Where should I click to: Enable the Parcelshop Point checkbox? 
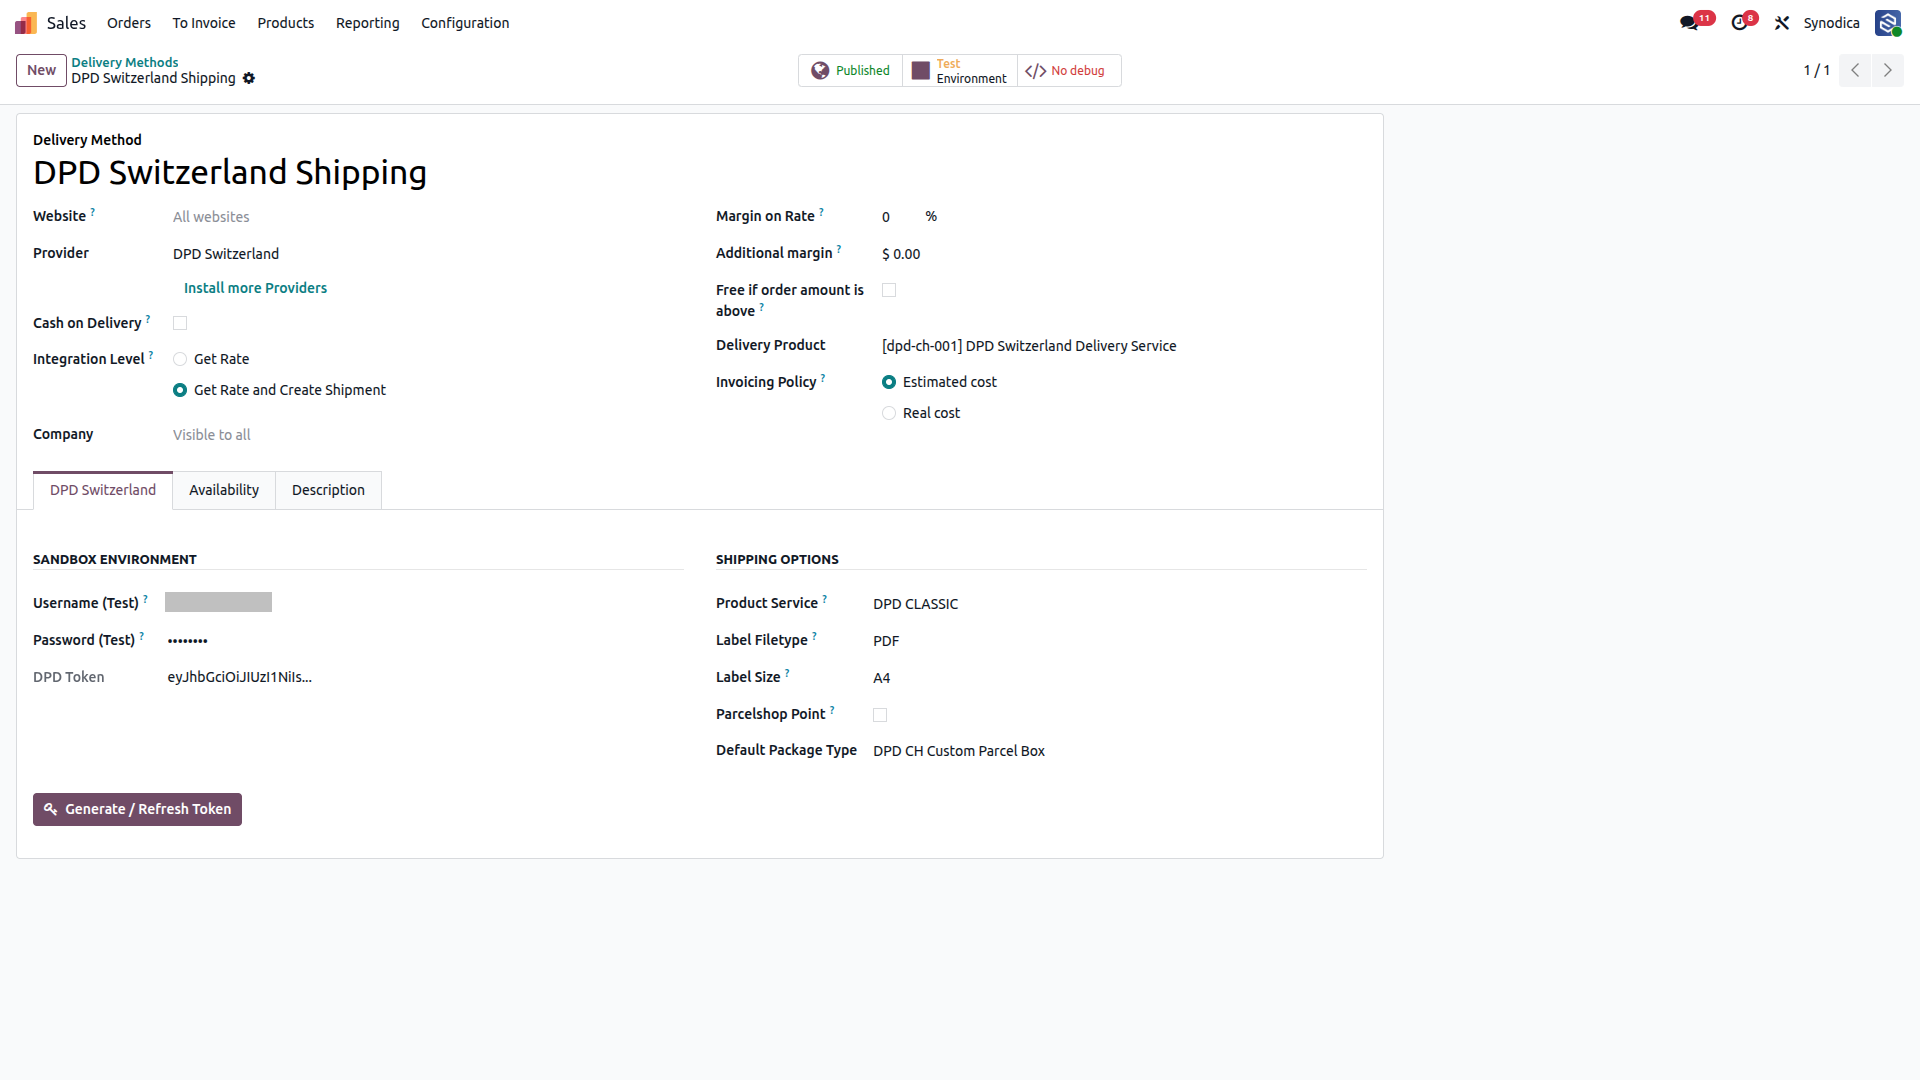(x=880, y=715)
